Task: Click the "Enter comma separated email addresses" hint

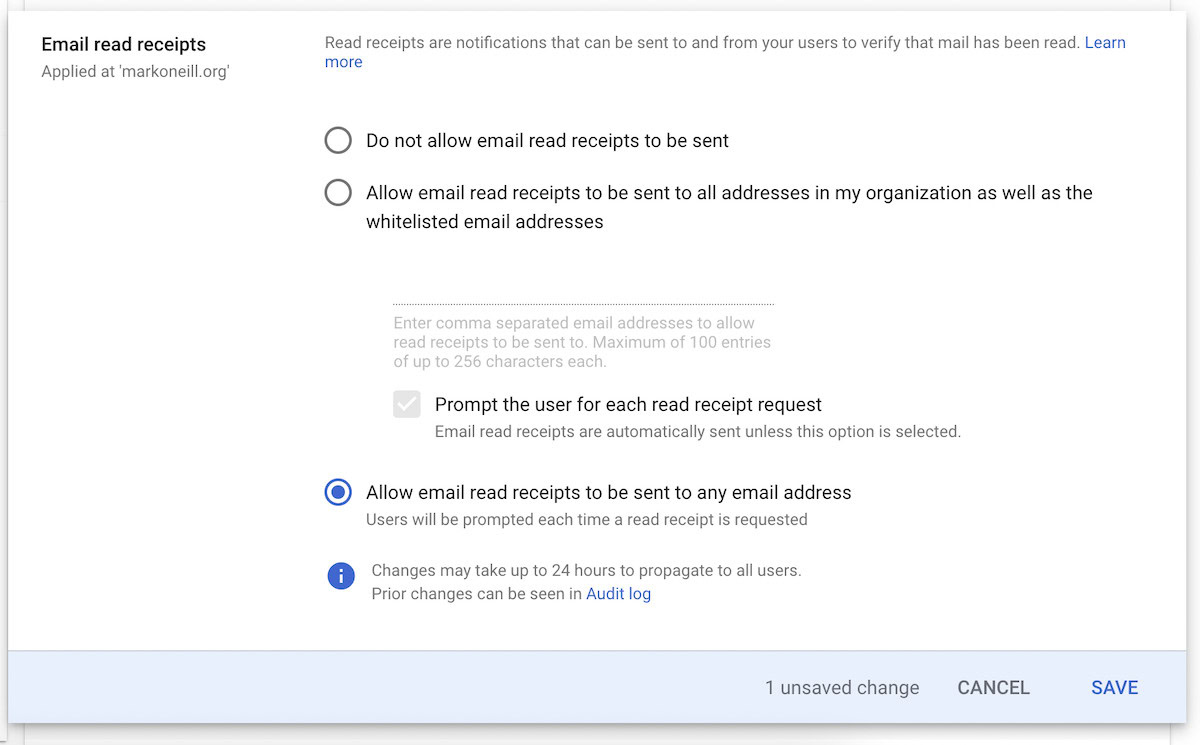Action: point(582,342)
